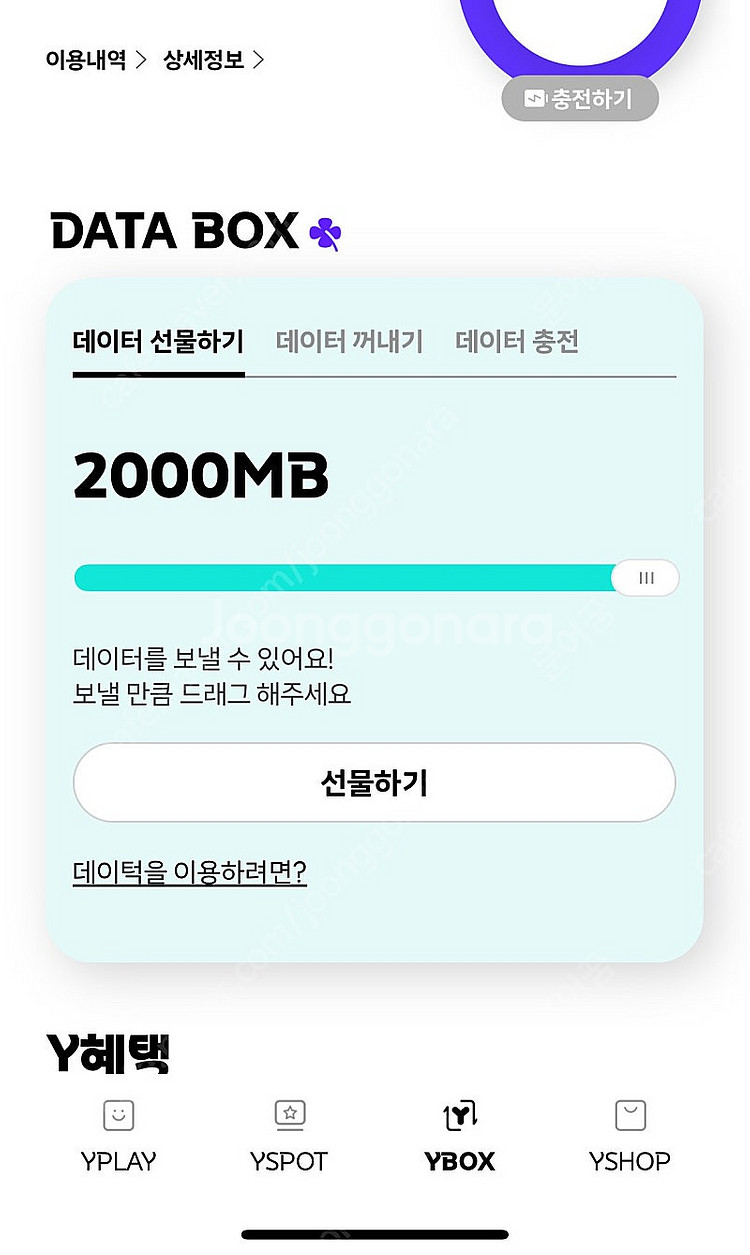
Task: Tap the purple clover icon beside DATA BOX
Action: tap(325, 233)
